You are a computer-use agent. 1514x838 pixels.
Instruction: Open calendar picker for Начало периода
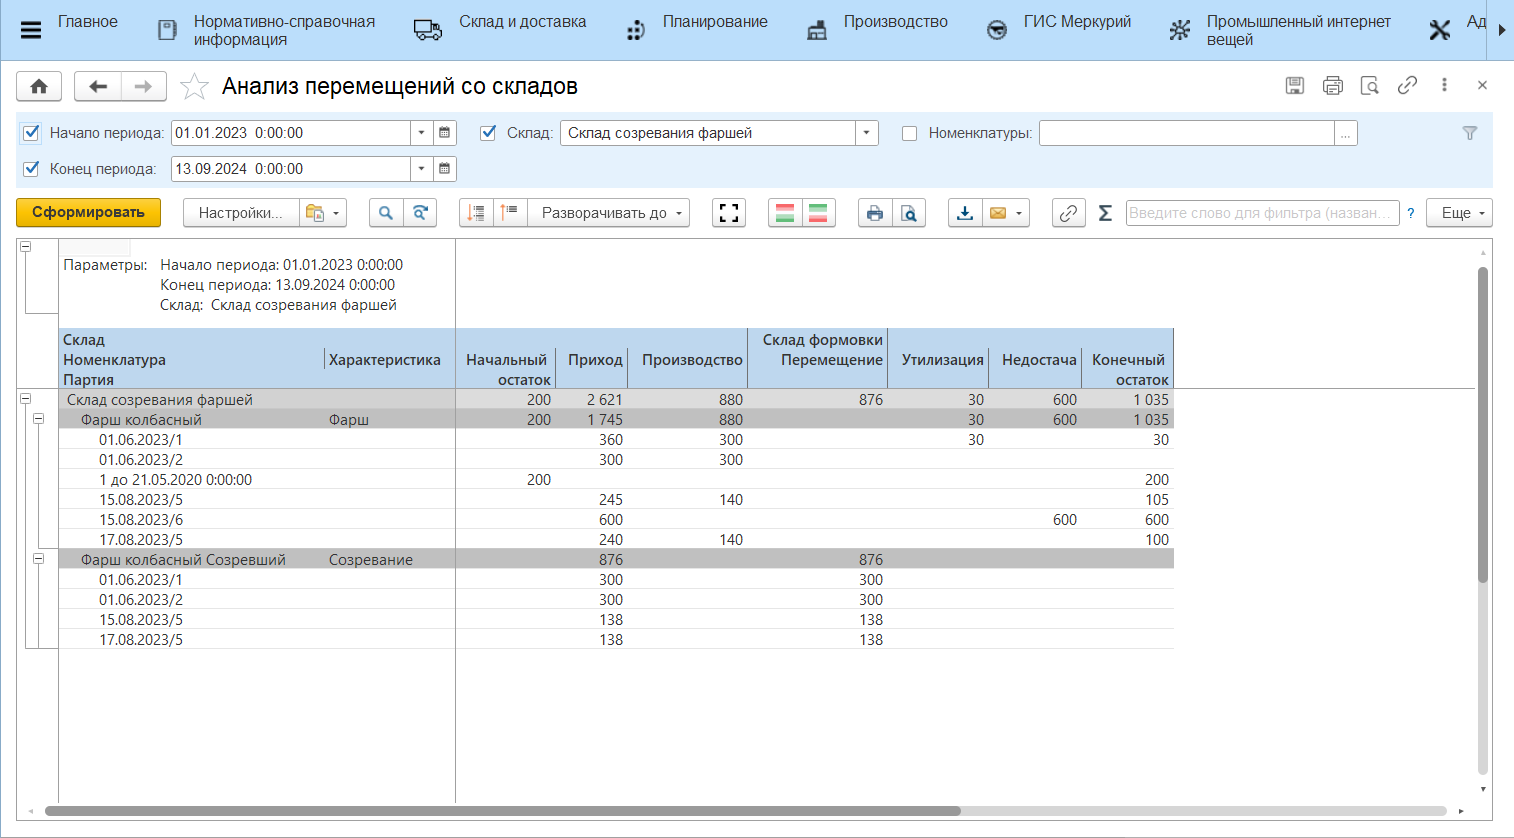pyautogui.click(x=445, y=133)
